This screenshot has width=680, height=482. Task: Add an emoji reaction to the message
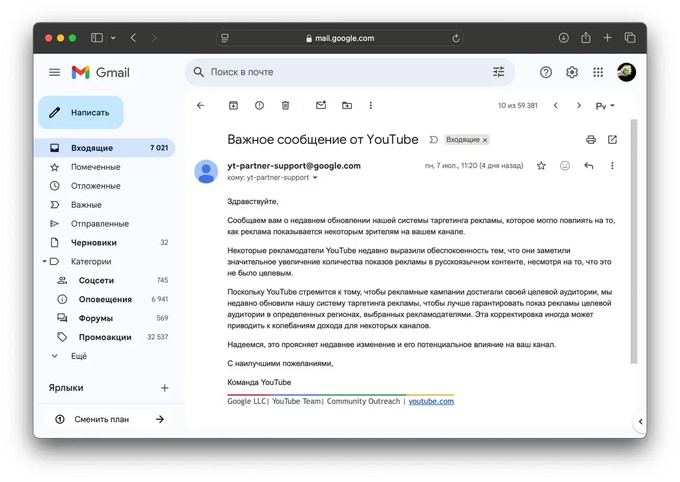(565, 166)
